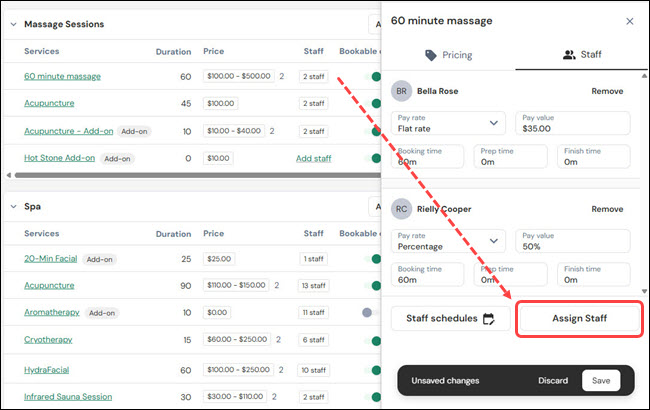Open Staff schedules

pos(451,318)
